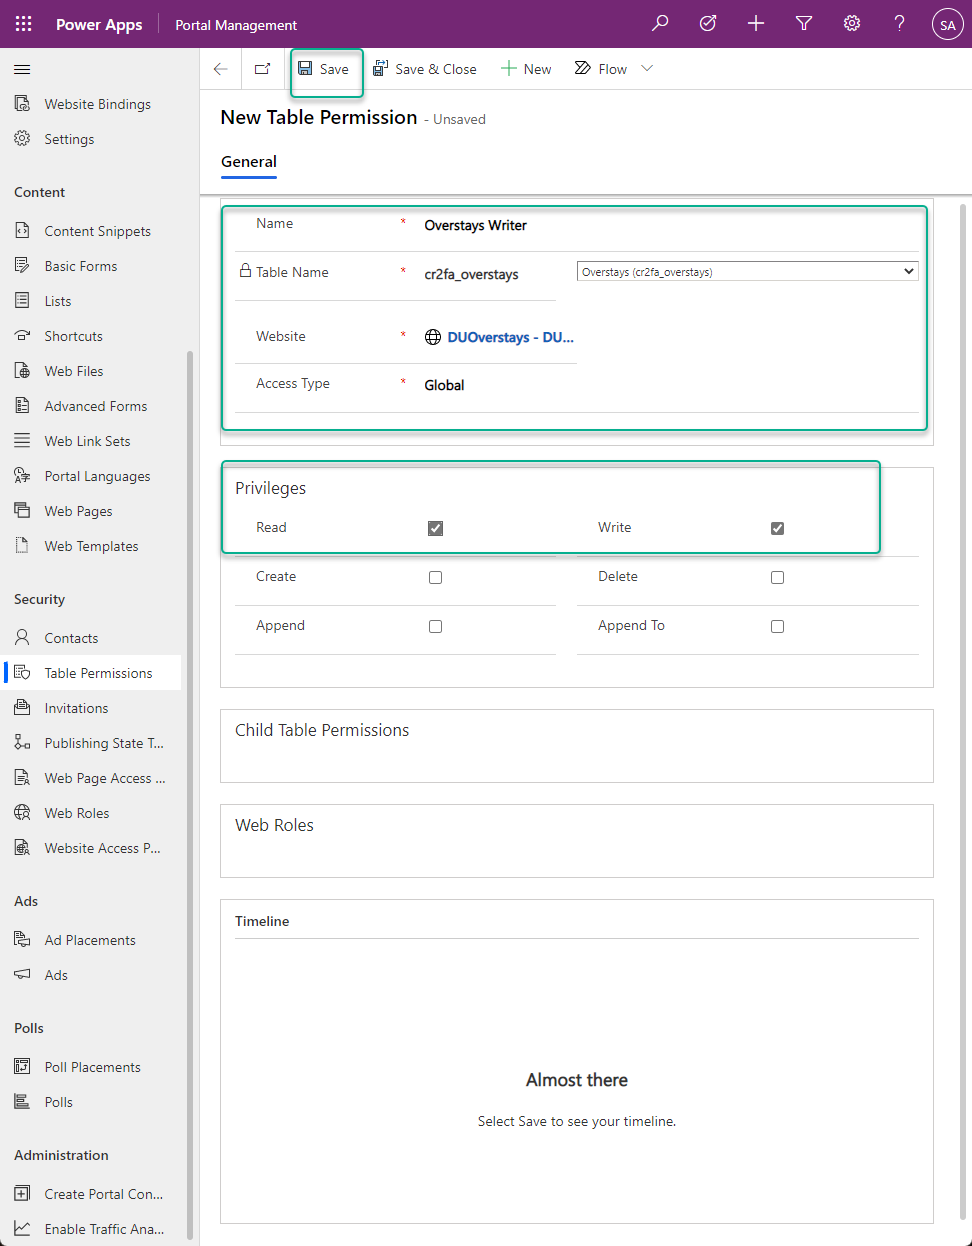Click the New command button

coord(526,69)
